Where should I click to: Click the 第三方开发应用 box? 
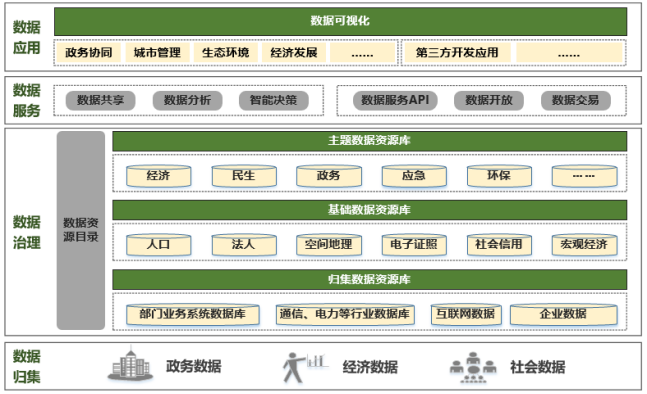457,53
